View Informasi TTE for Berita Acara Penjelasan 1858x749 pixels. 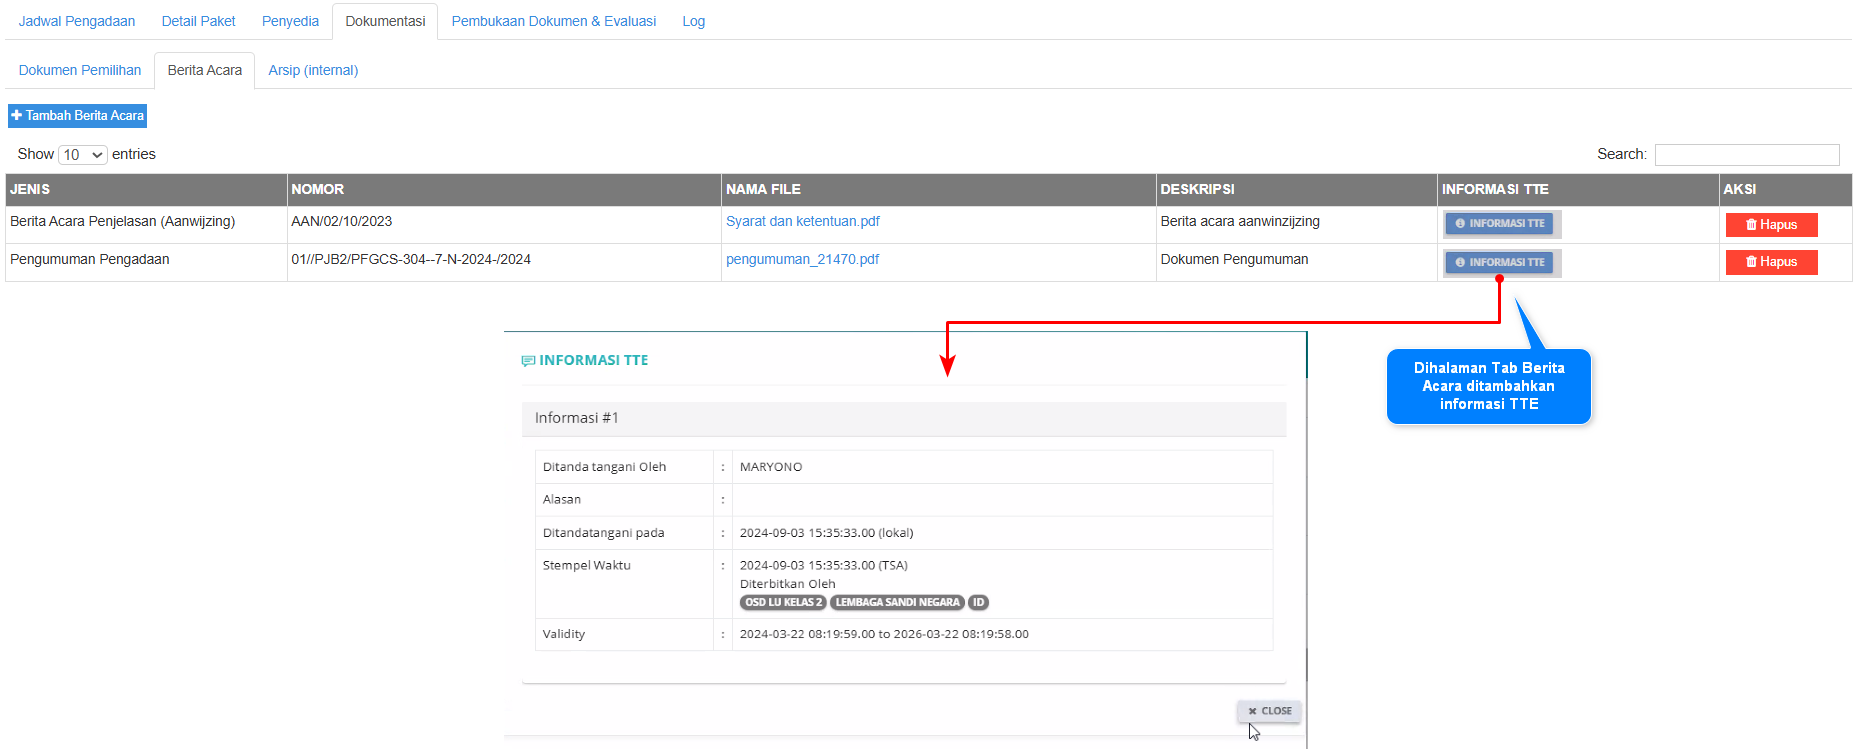(x=1499, y=224)
